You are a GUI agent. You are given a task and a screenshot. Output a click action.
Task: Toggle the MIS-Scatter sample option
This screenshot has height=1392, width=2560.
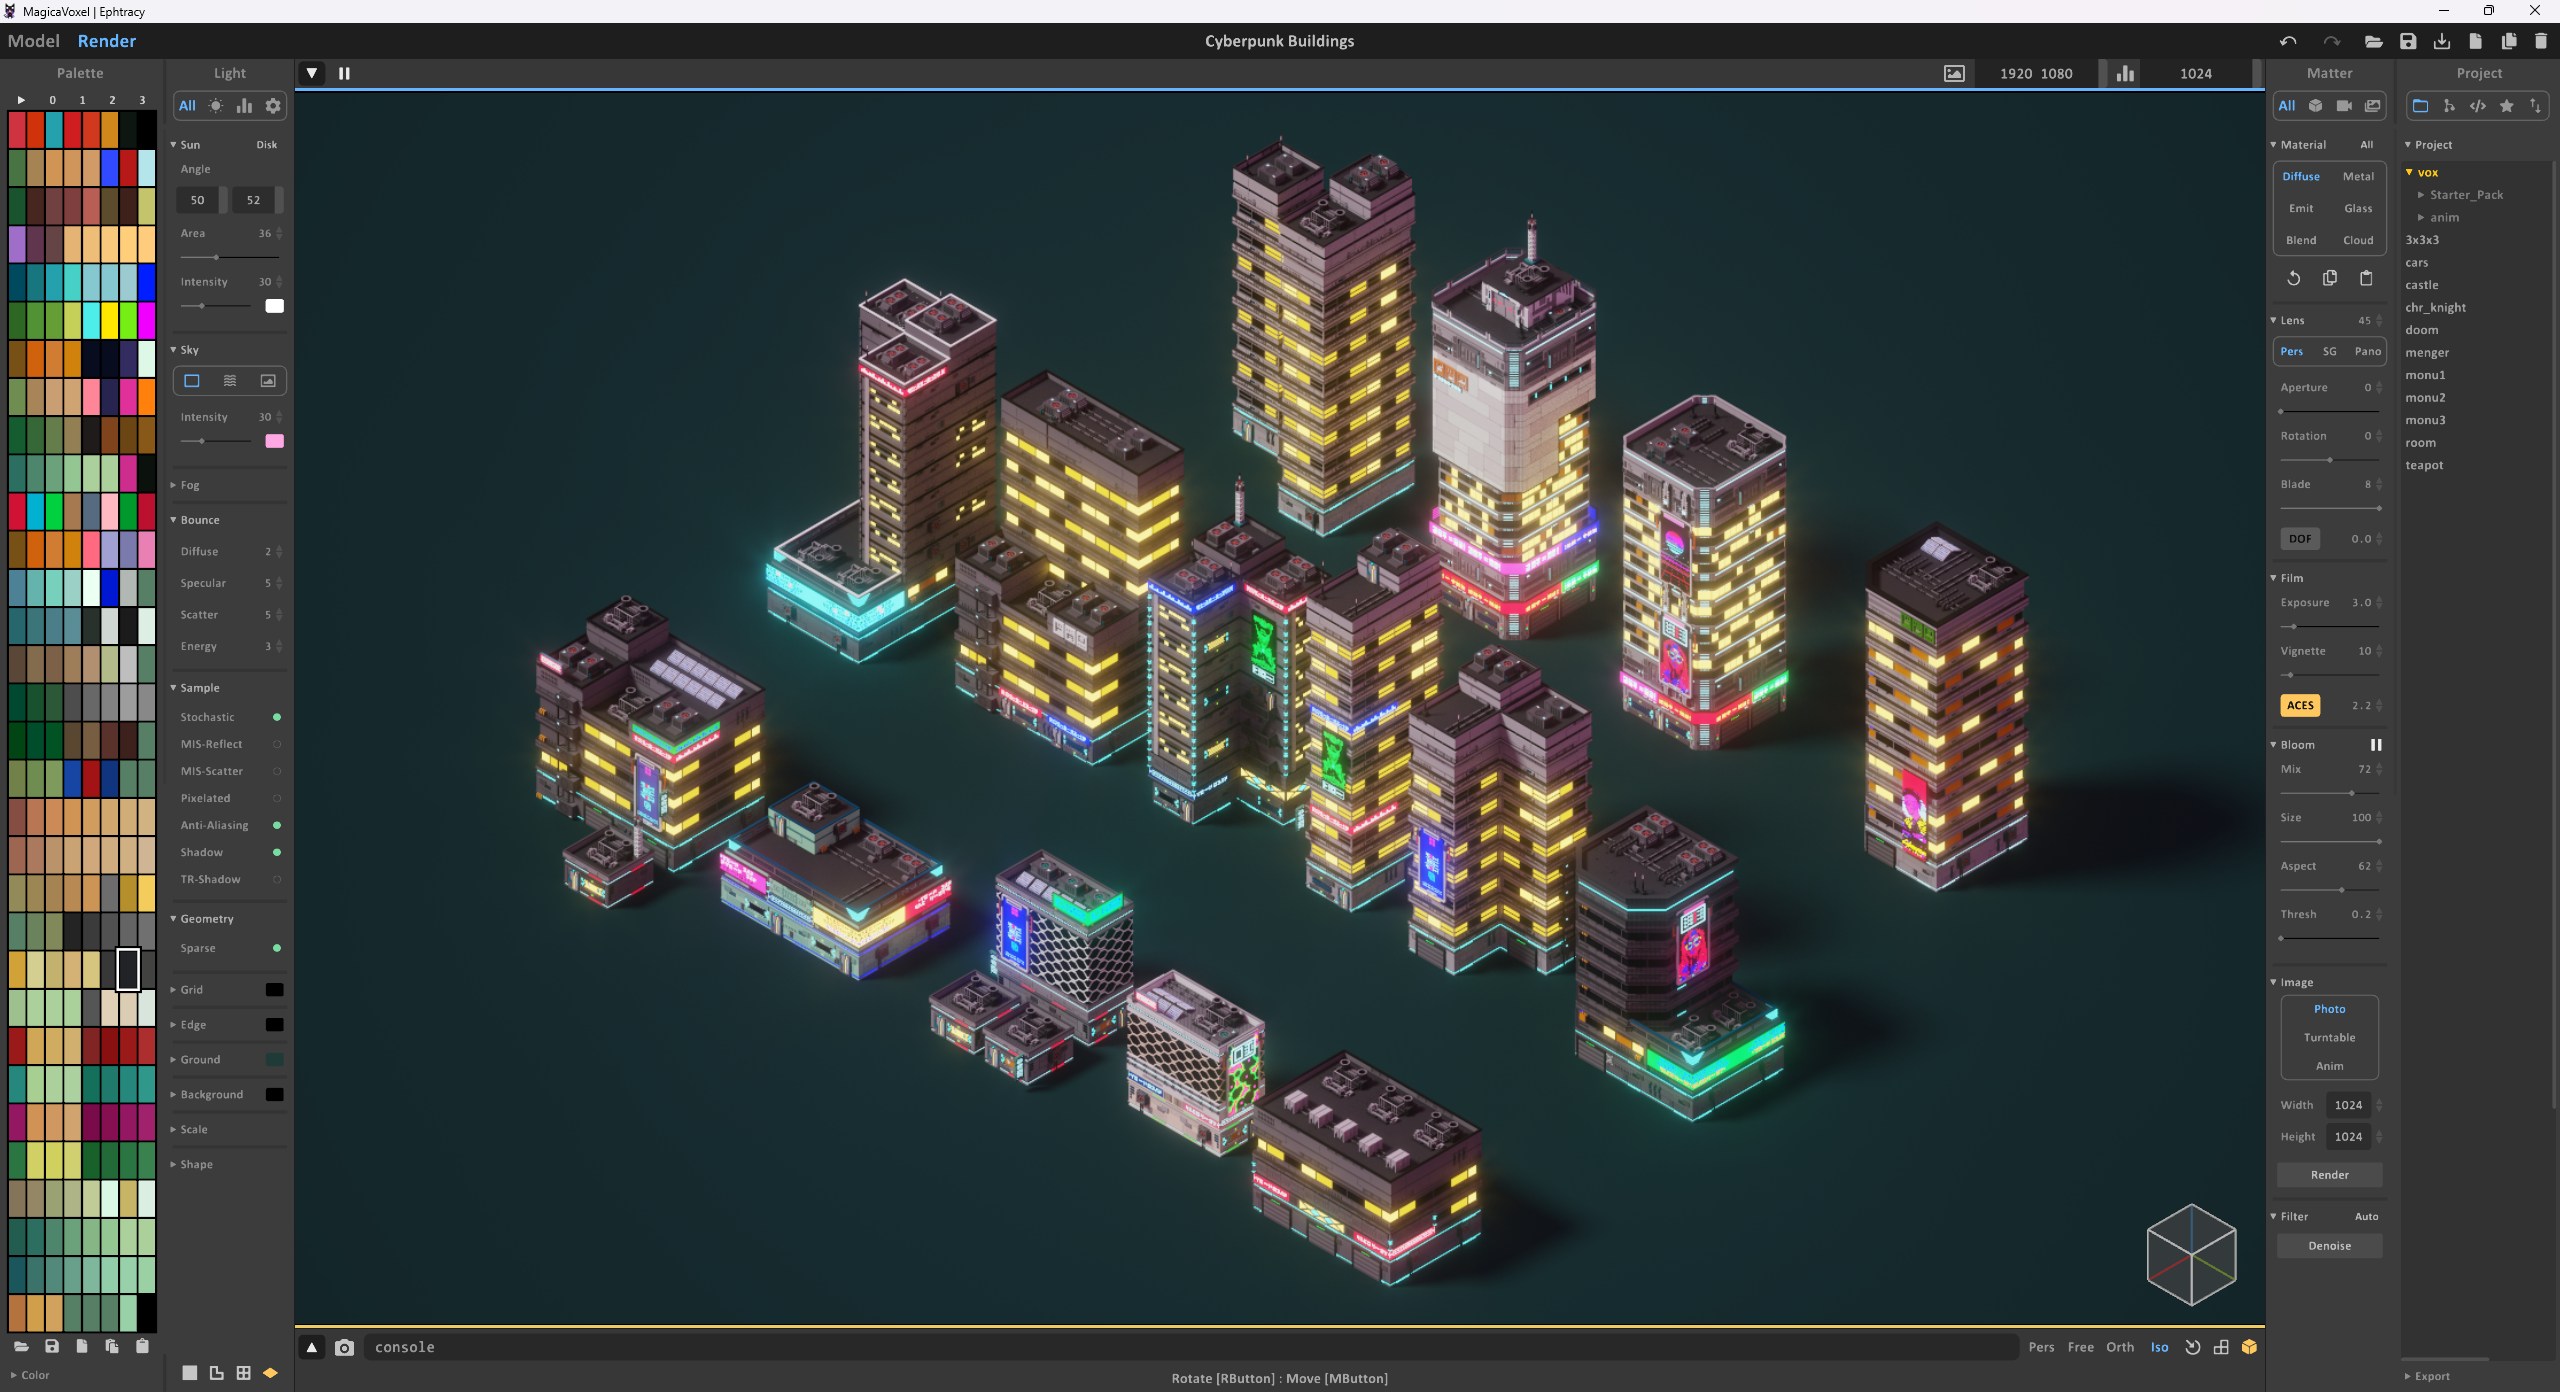click(x=277, y=772)
